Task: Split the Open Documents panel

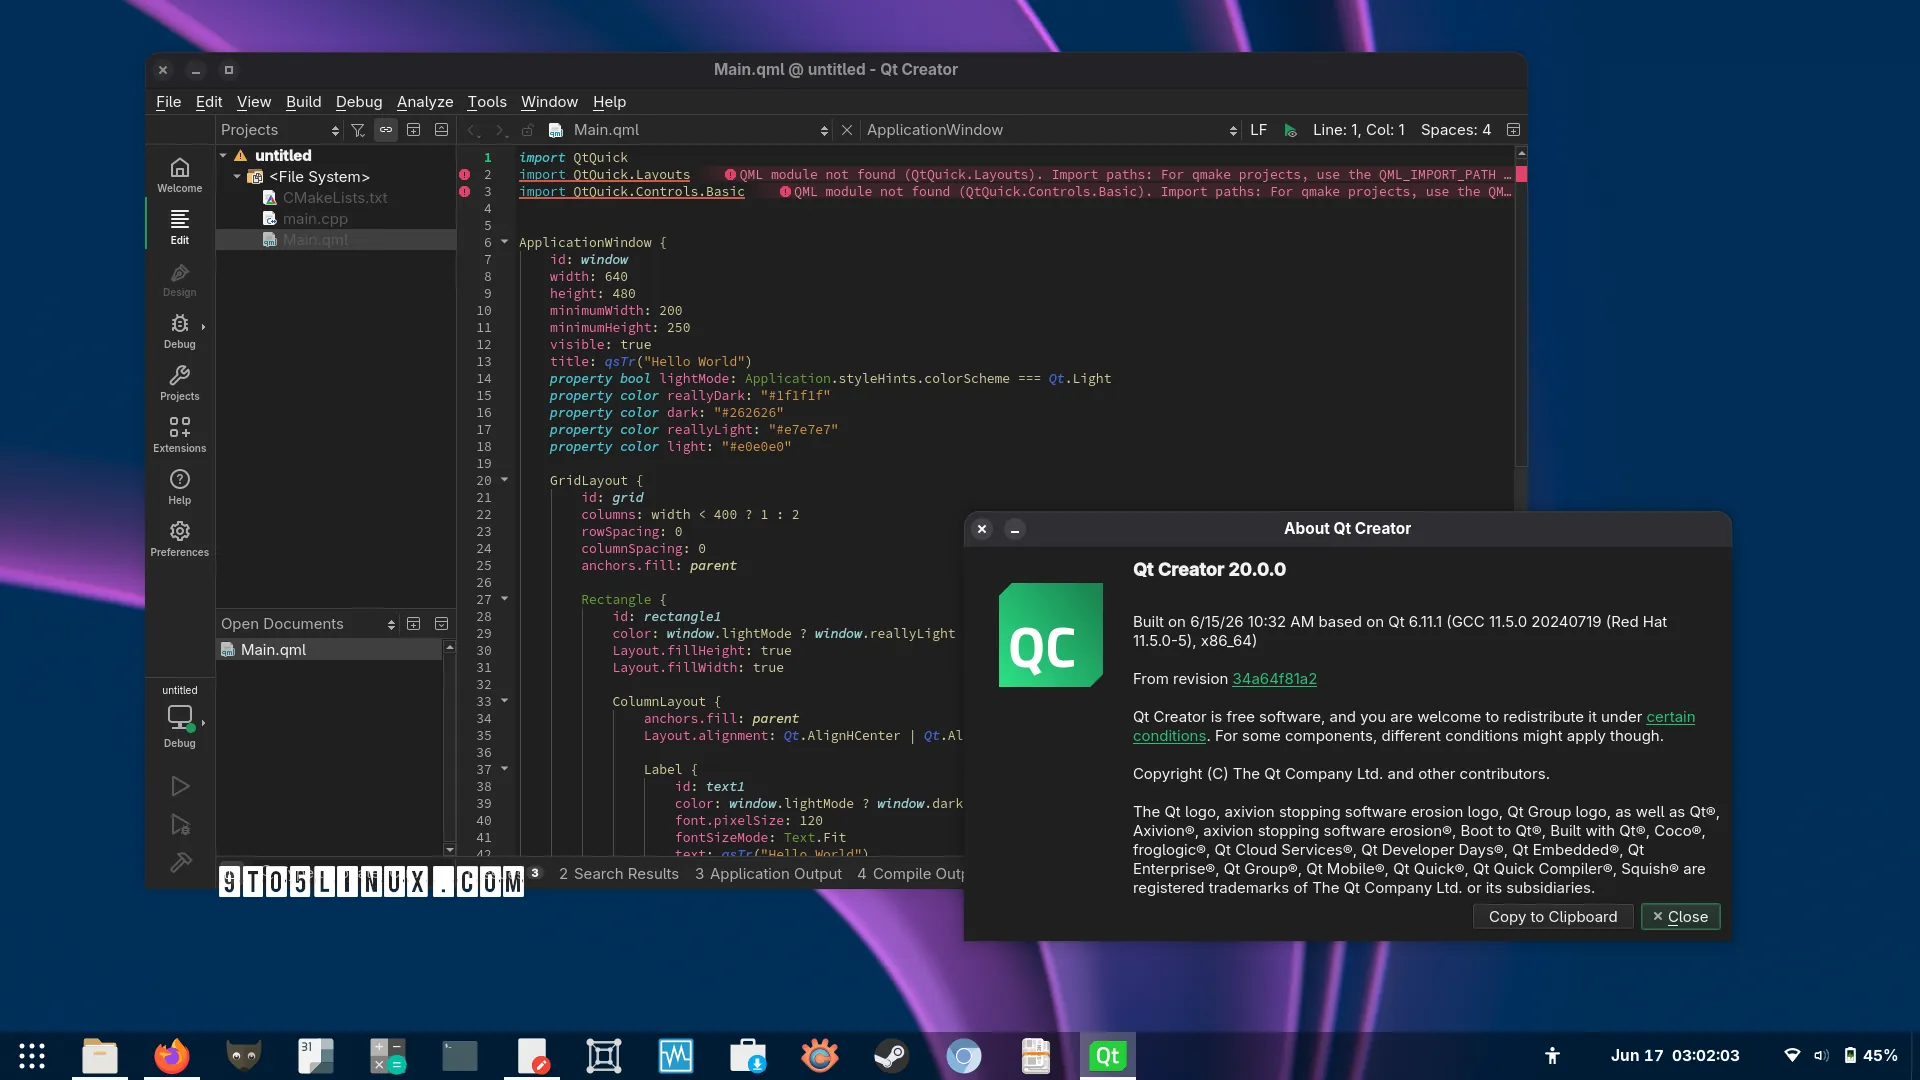Action: 413,624
